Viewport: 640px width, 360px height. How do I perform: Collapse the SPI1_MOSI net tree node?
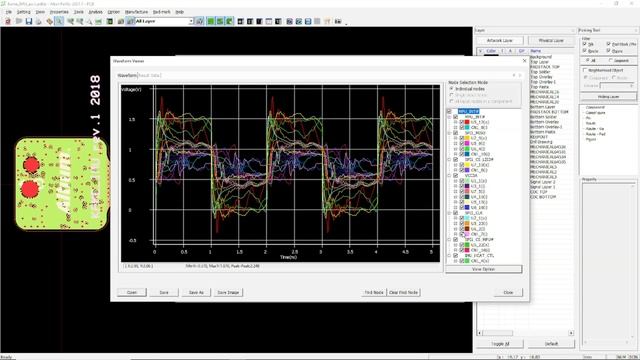click(450, 133)
